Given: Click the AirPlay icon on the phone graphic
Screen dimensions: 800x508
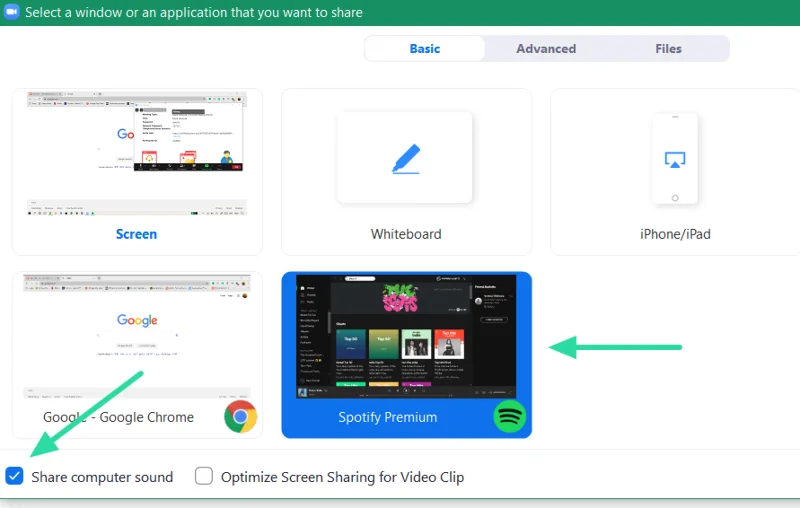Looking at the screenshot, I should [674, 160].
